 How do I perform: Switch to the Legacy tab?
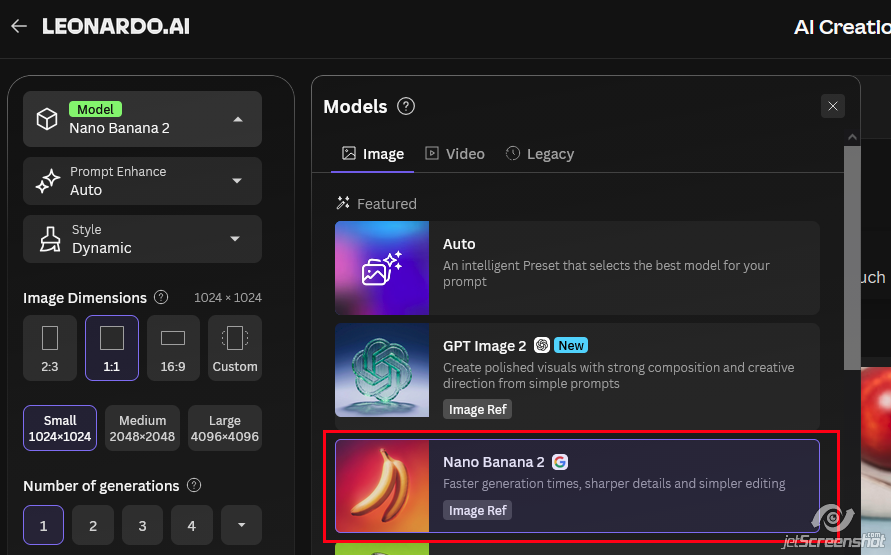(x=540, y=154)
